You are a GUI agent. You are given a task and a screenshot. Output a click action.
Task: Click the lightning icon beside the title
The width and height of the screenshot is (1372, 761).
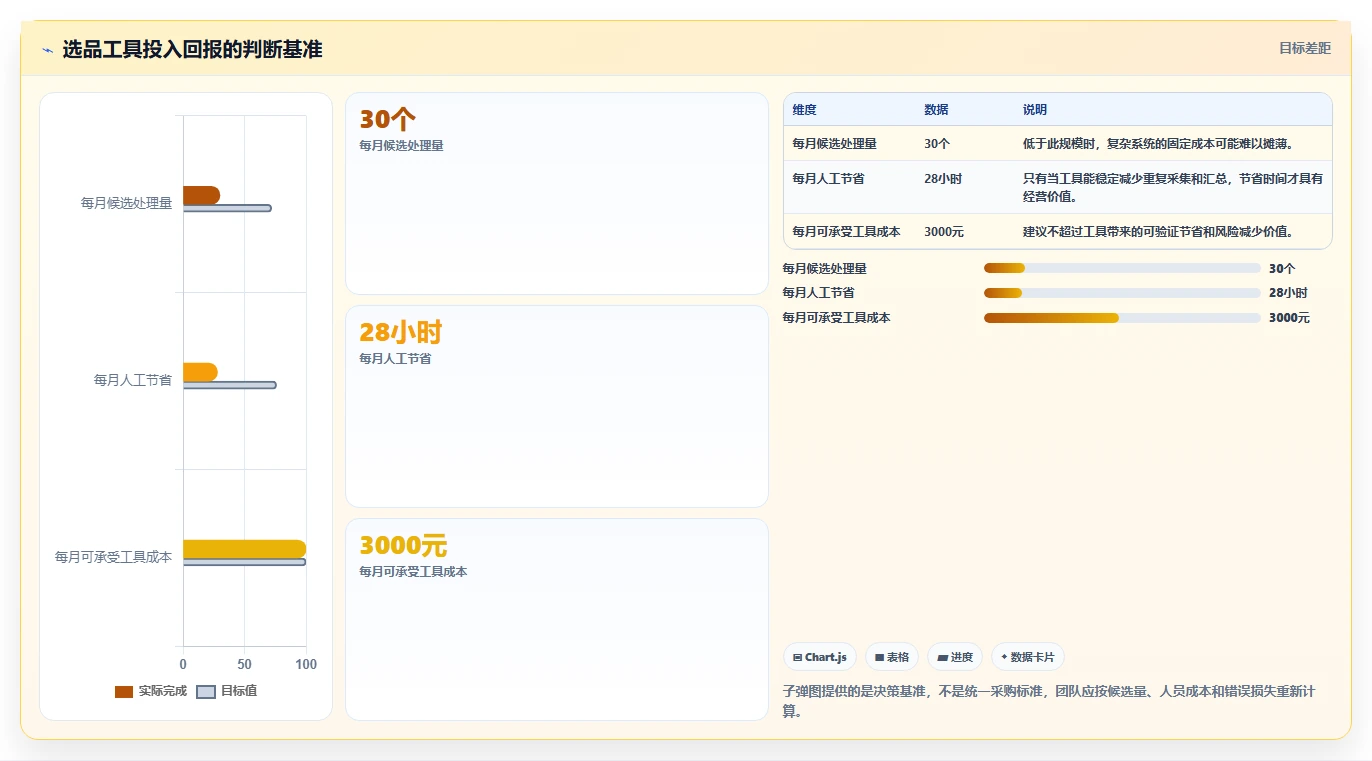pyautogui.click(x=48, y=50)
